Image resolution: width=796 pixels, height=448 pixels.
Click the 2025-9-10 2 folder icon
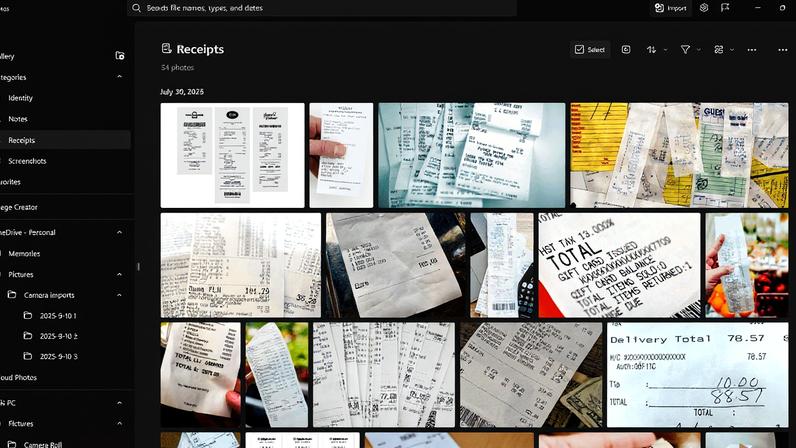(x=28, y=336)
